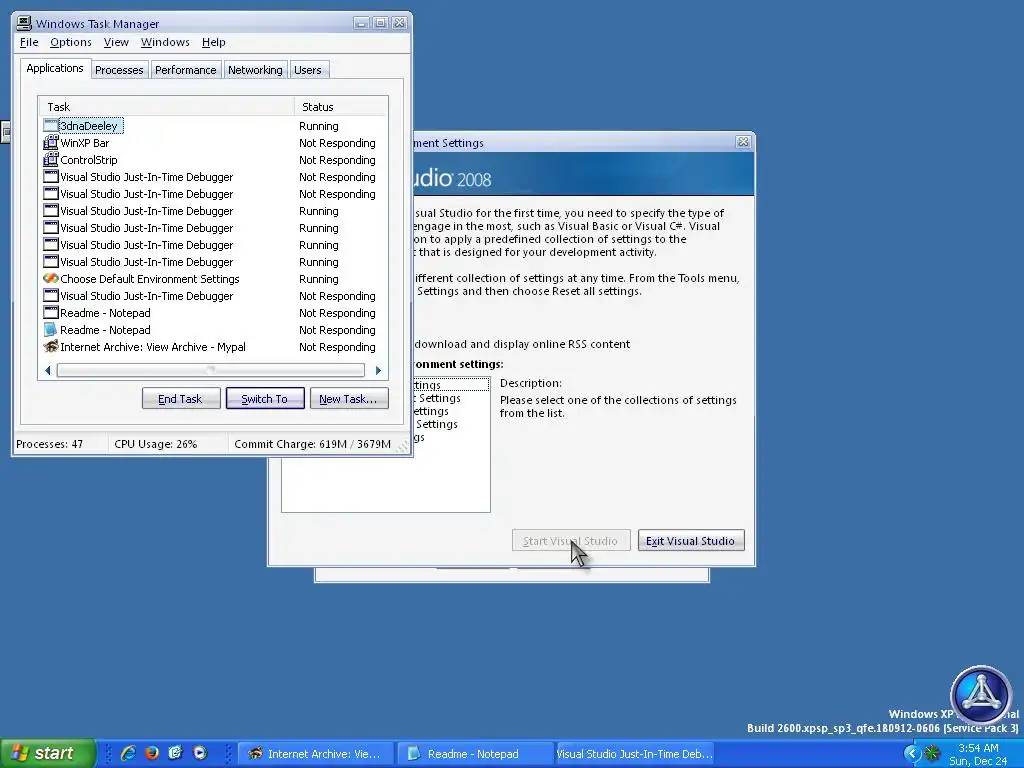
Task: Click the third Quick Launch icon beside Firefox
Action: (175, 753)
